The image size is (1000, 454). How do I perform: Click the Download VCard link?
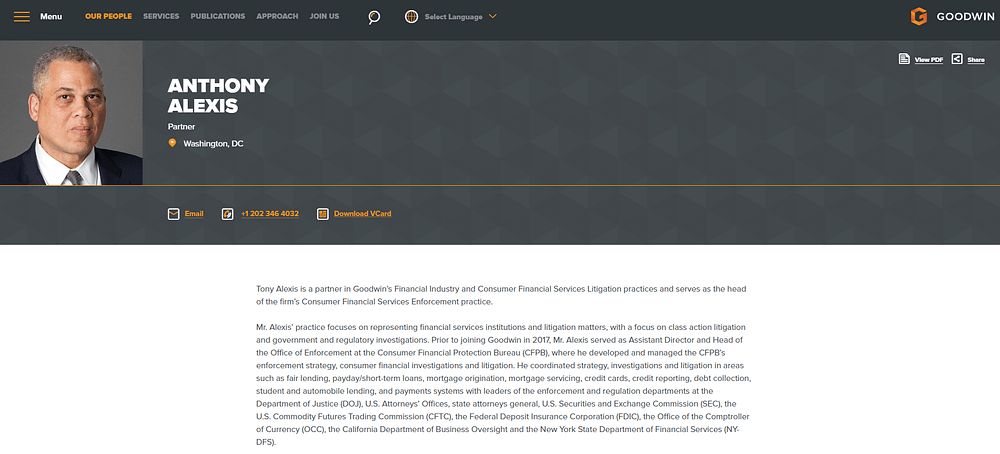363,214
